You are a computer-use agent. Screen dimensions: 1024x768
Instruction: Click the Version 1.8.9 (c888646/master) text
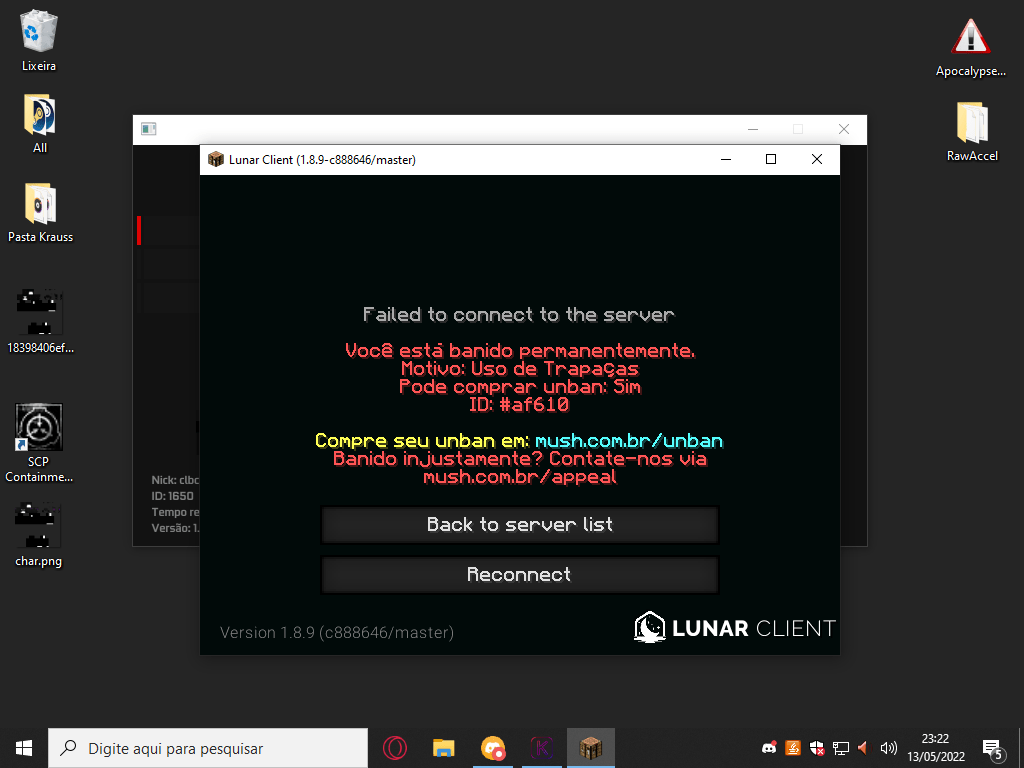(337, 632)
